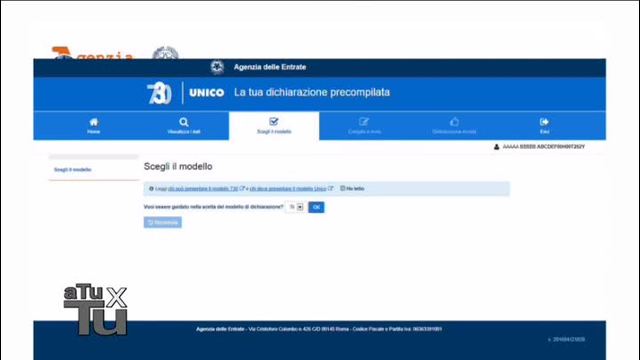640x360 pixels.
Task: Select the Scegli il modello tab
Action: click(x=274, y=126)
